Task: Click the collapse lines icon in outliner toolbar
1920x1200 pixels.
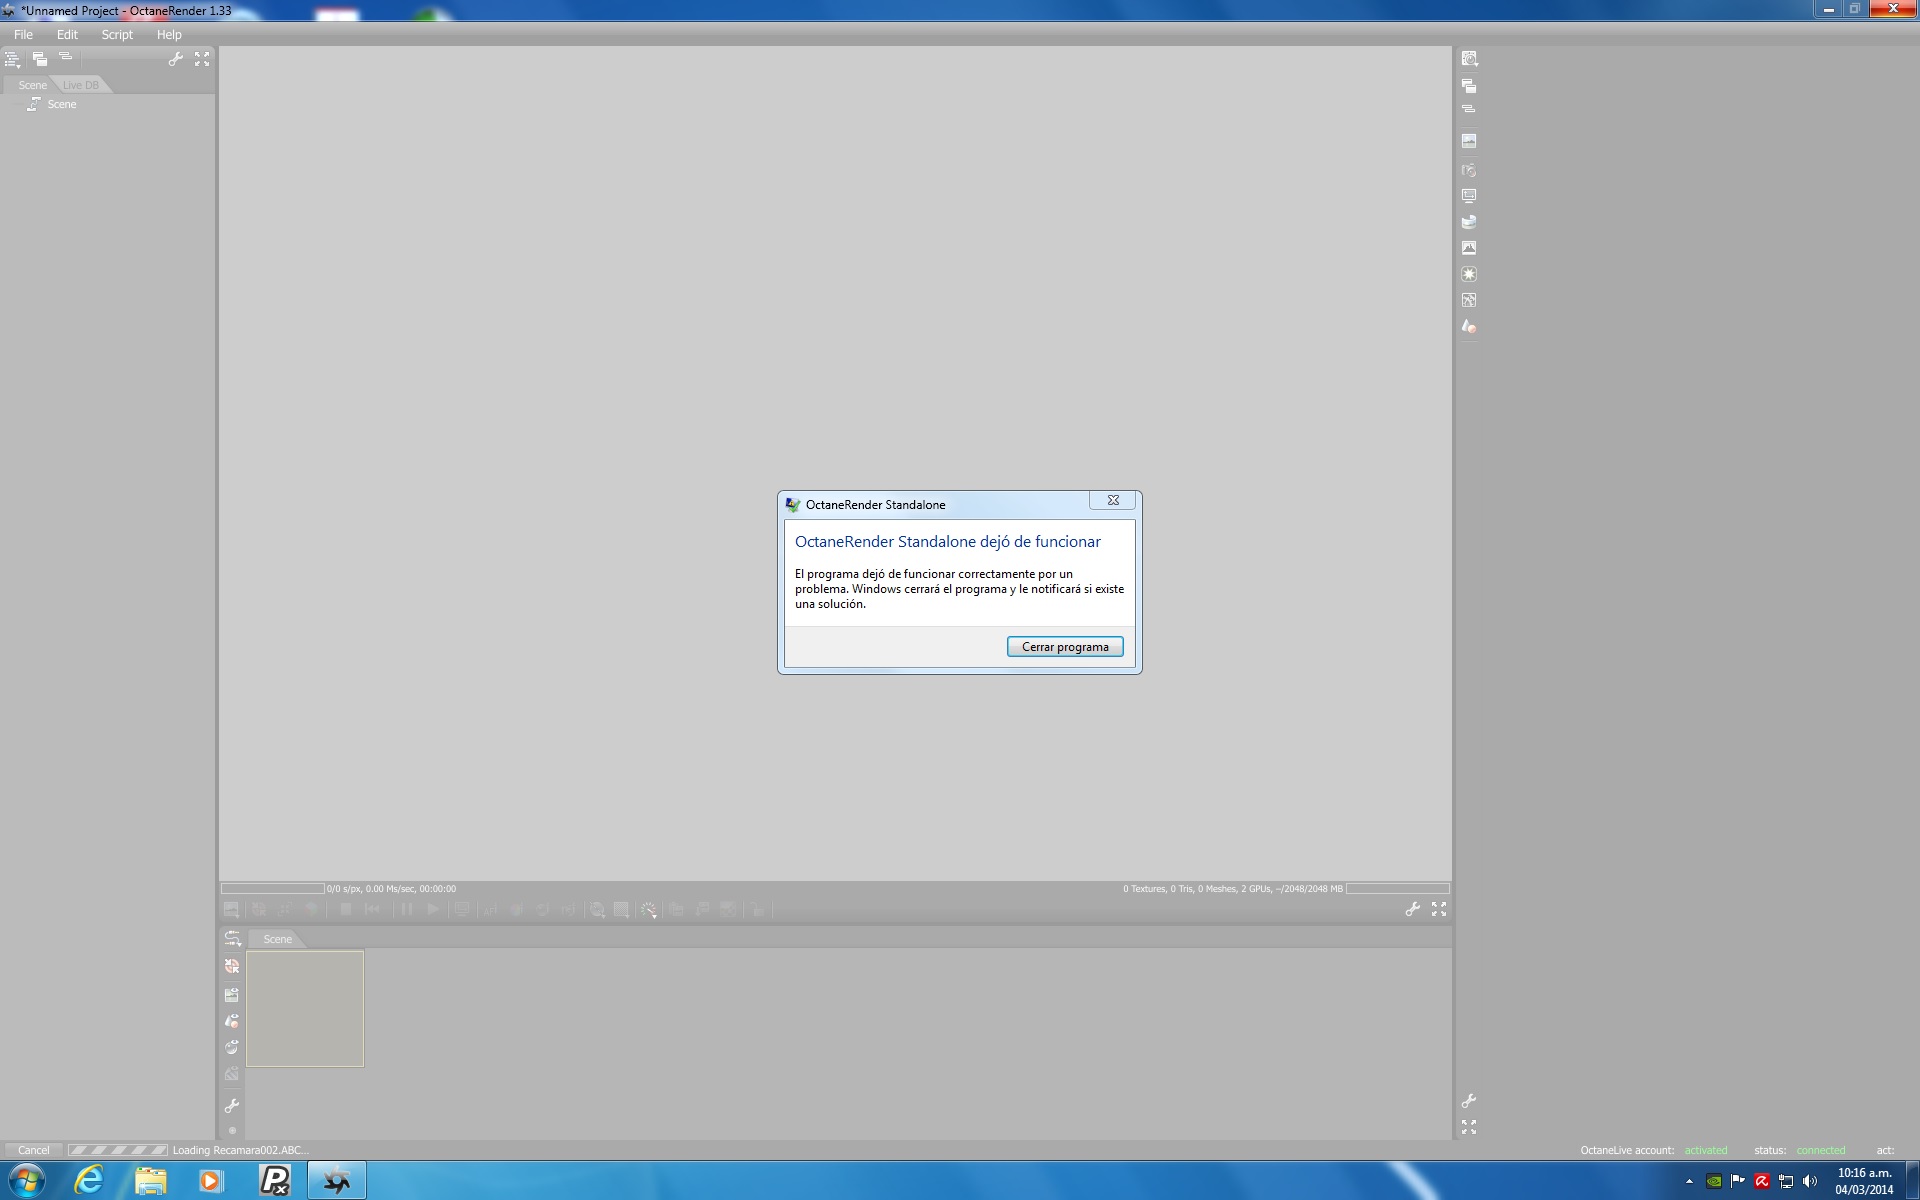Action: 65,57
